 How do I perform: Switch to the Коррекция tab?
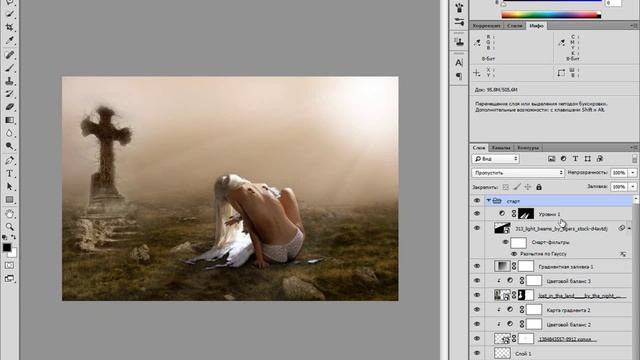point(487,26)
